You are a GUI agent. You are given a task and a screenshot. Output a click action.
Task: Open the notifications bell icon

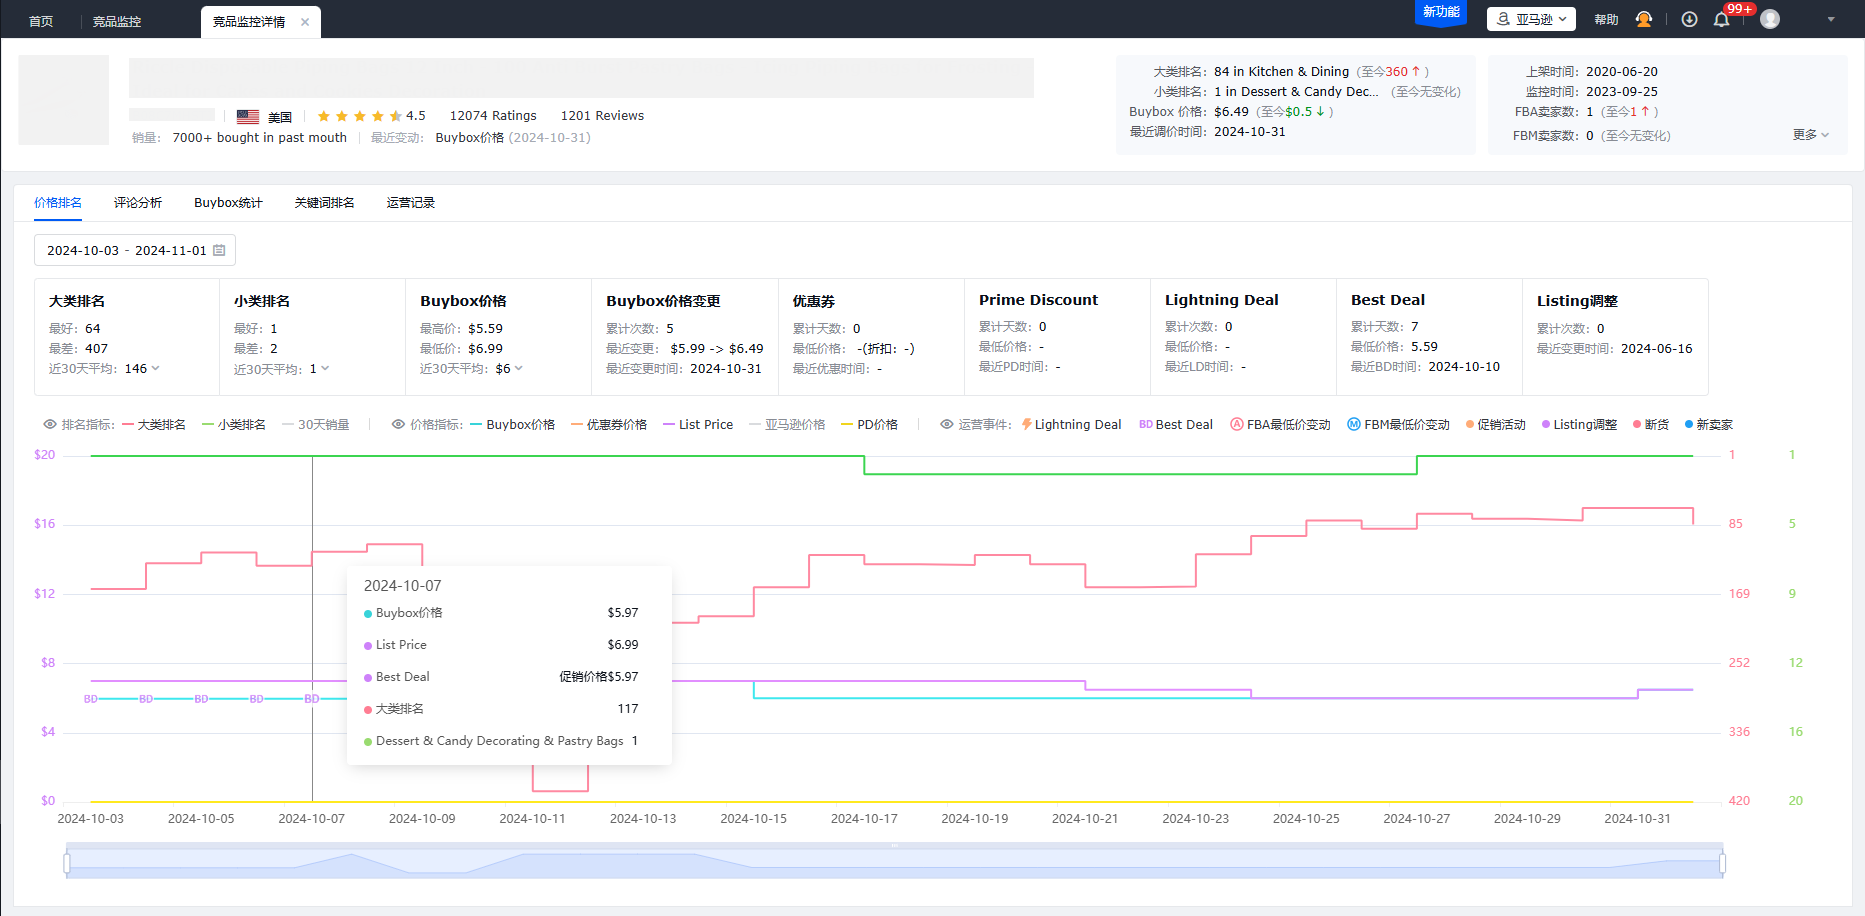[1721, 19]
